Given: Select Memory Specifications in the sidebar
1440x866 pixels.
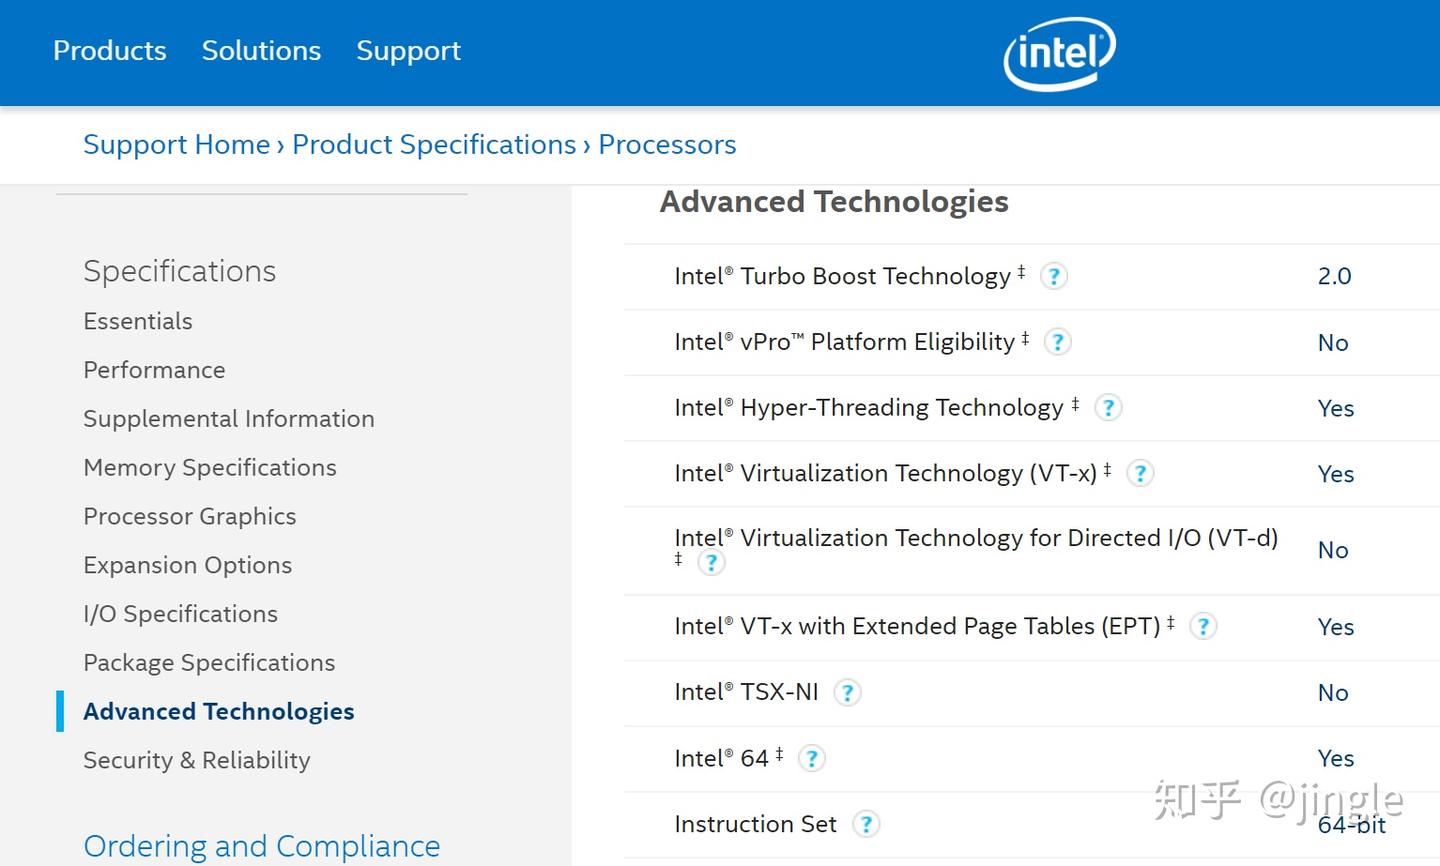Looking at the screenshot, I should tap(210, 467).
